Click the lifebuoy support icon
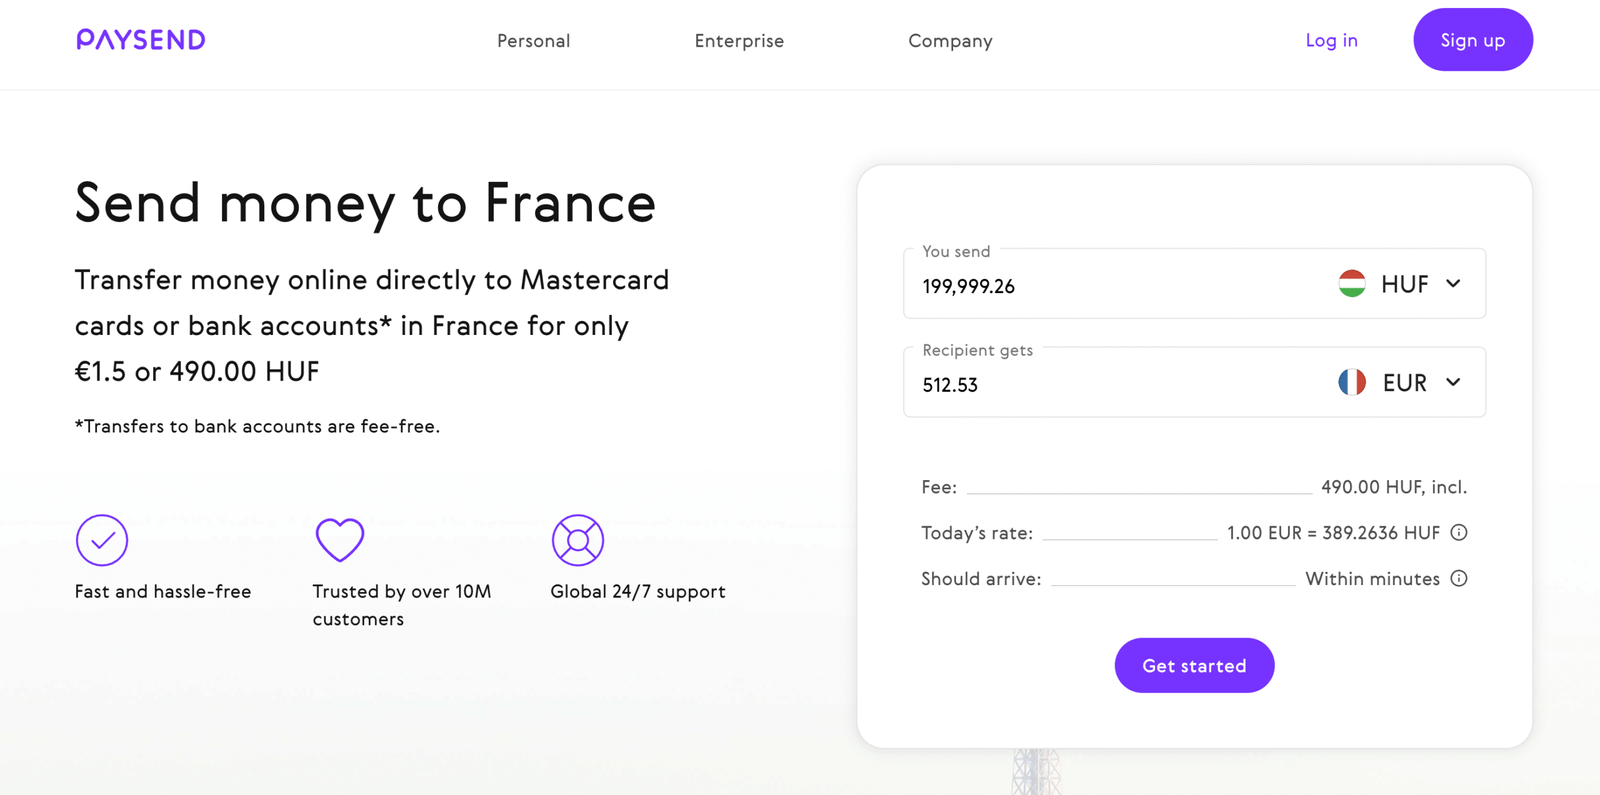1600x795 pixels. tap(578, 540)
